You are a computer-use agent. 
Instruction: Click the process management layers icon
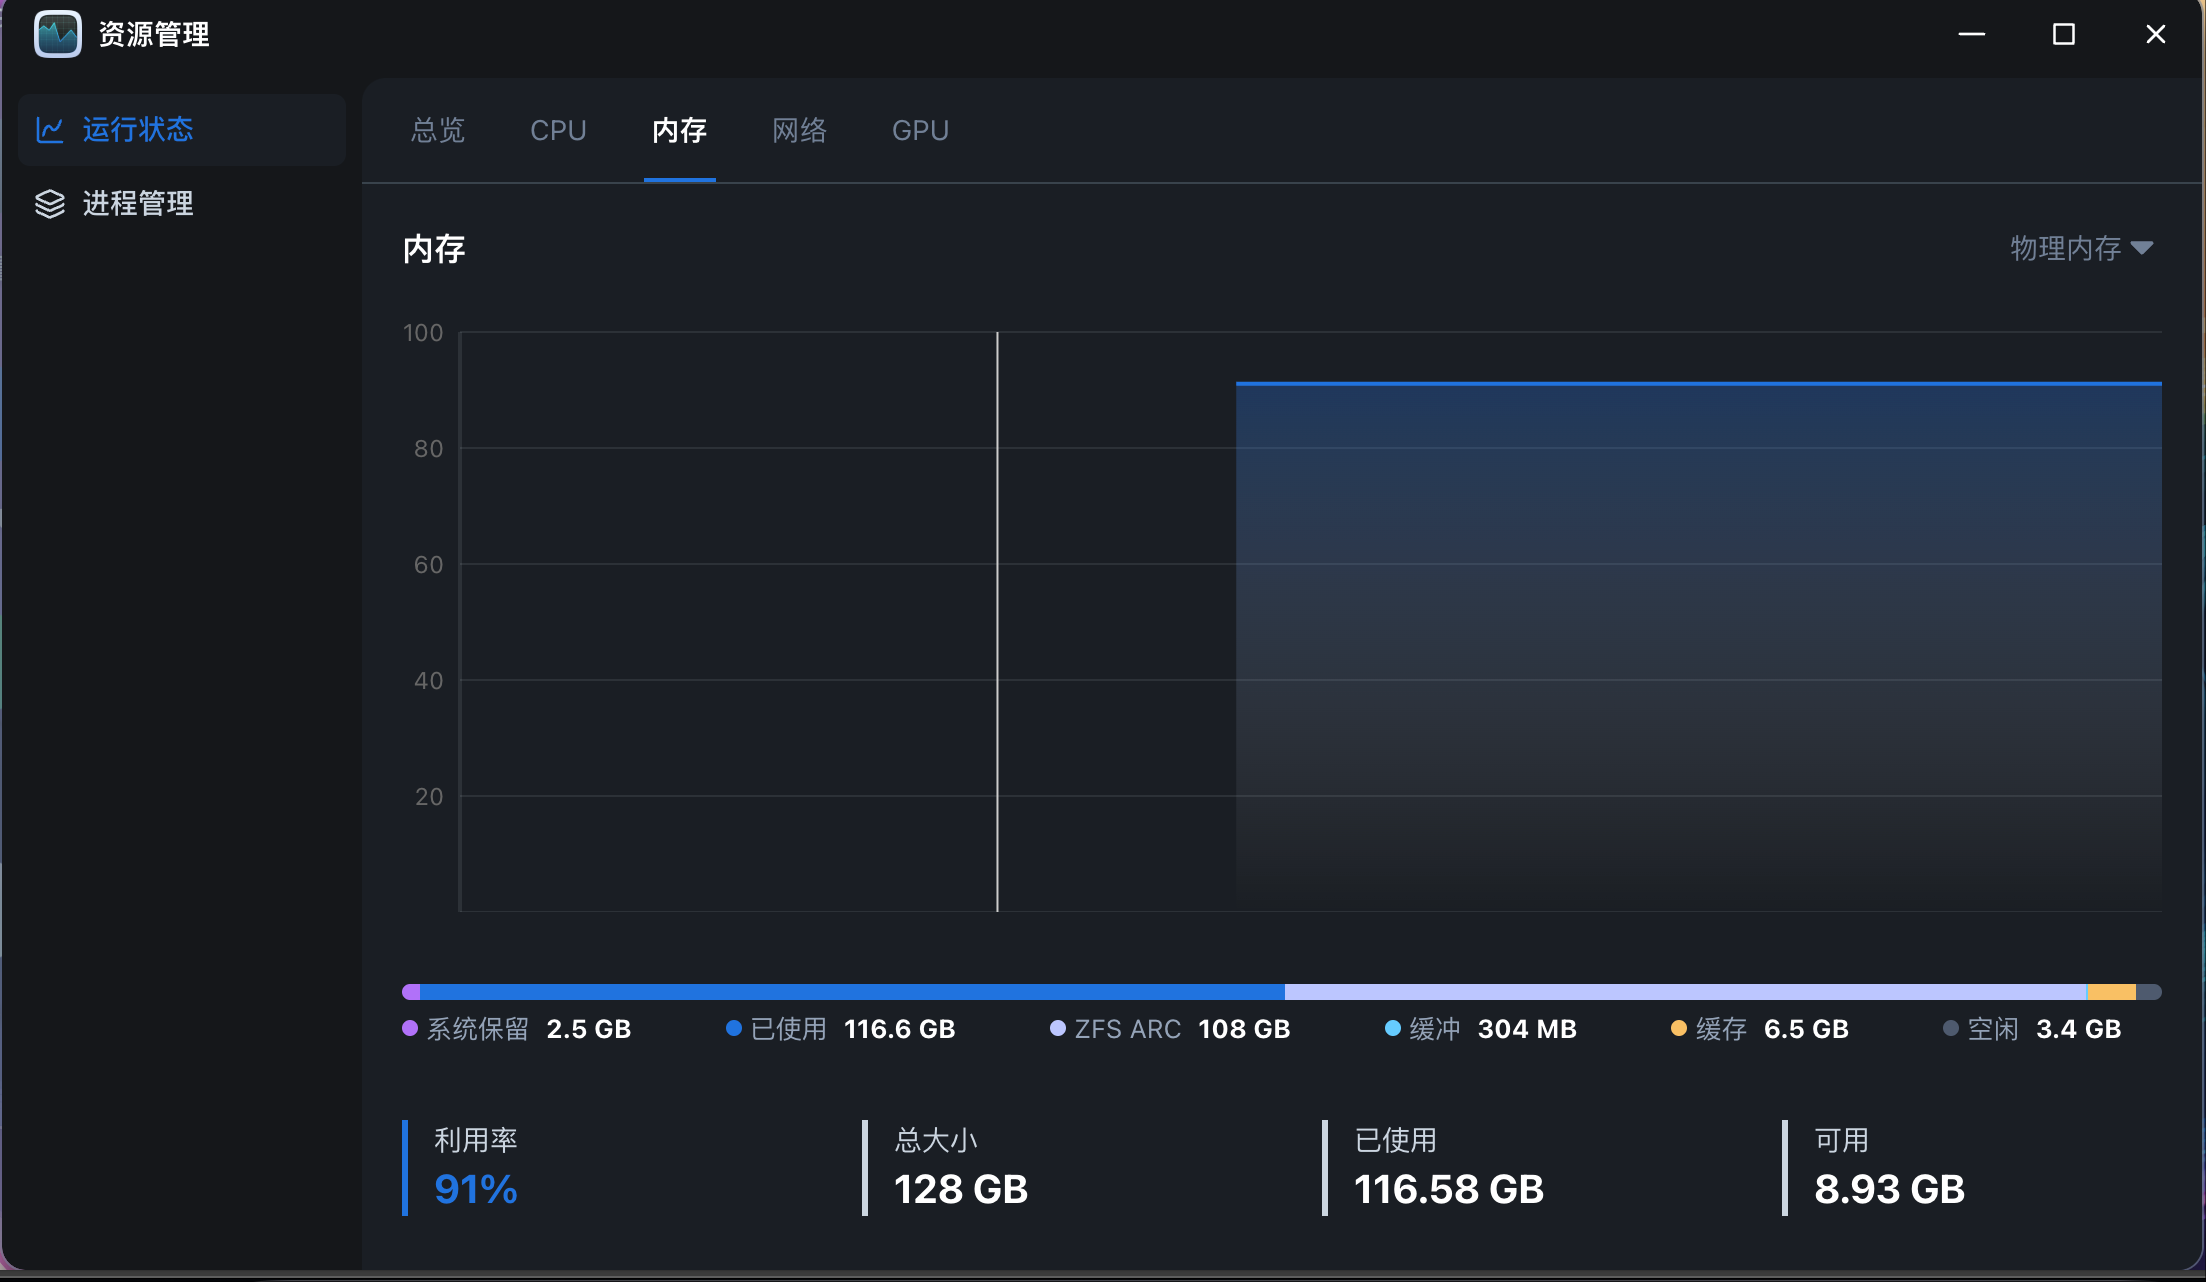coord(50,204)
